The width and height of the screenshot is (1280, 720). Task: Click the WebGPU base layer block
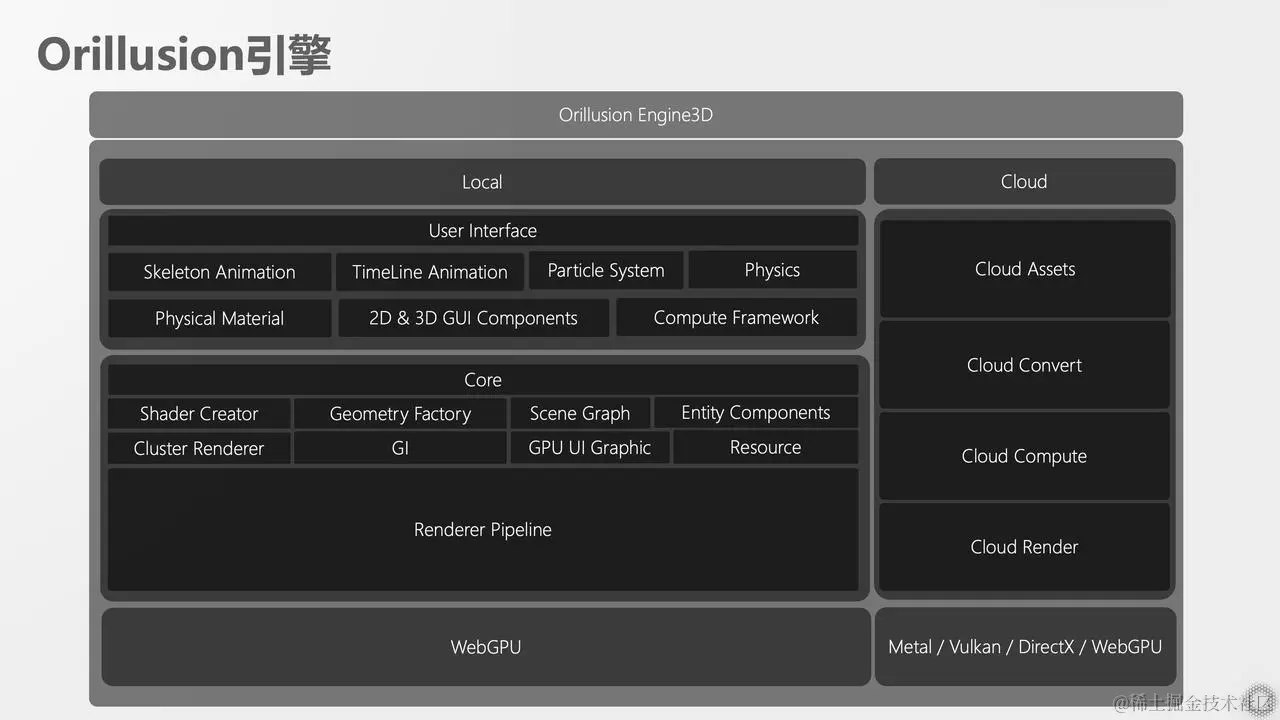point(486,647)
